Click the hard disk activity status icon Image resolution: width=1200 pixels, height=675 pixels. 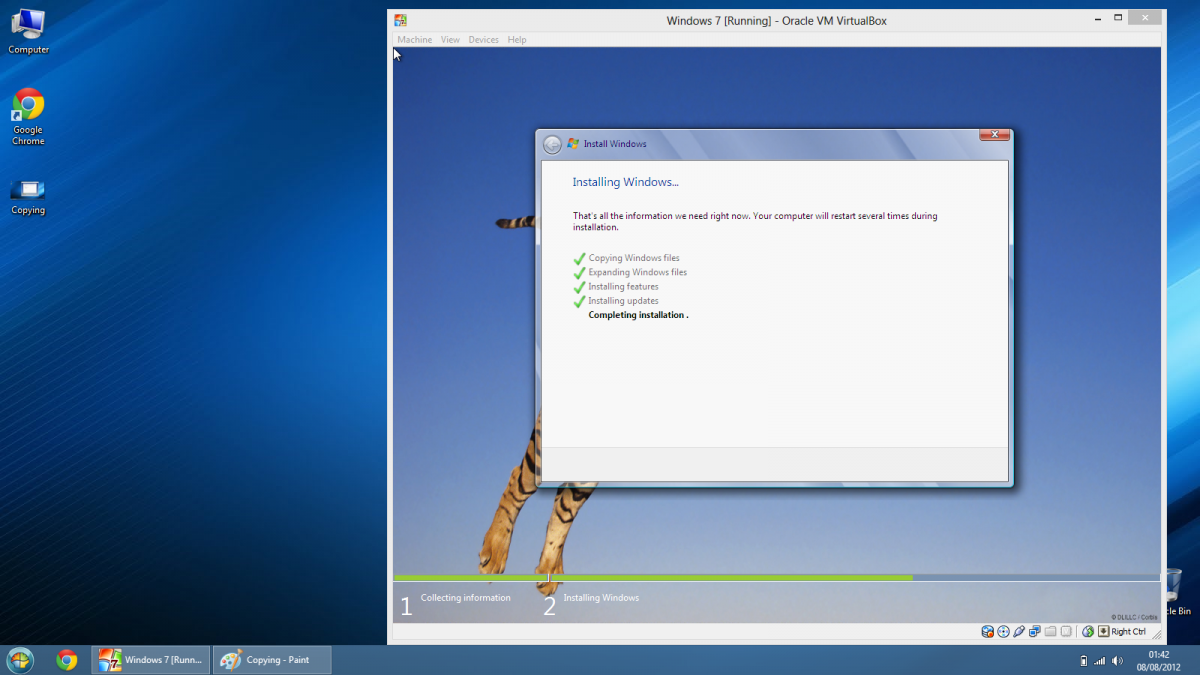pos(988,631)
